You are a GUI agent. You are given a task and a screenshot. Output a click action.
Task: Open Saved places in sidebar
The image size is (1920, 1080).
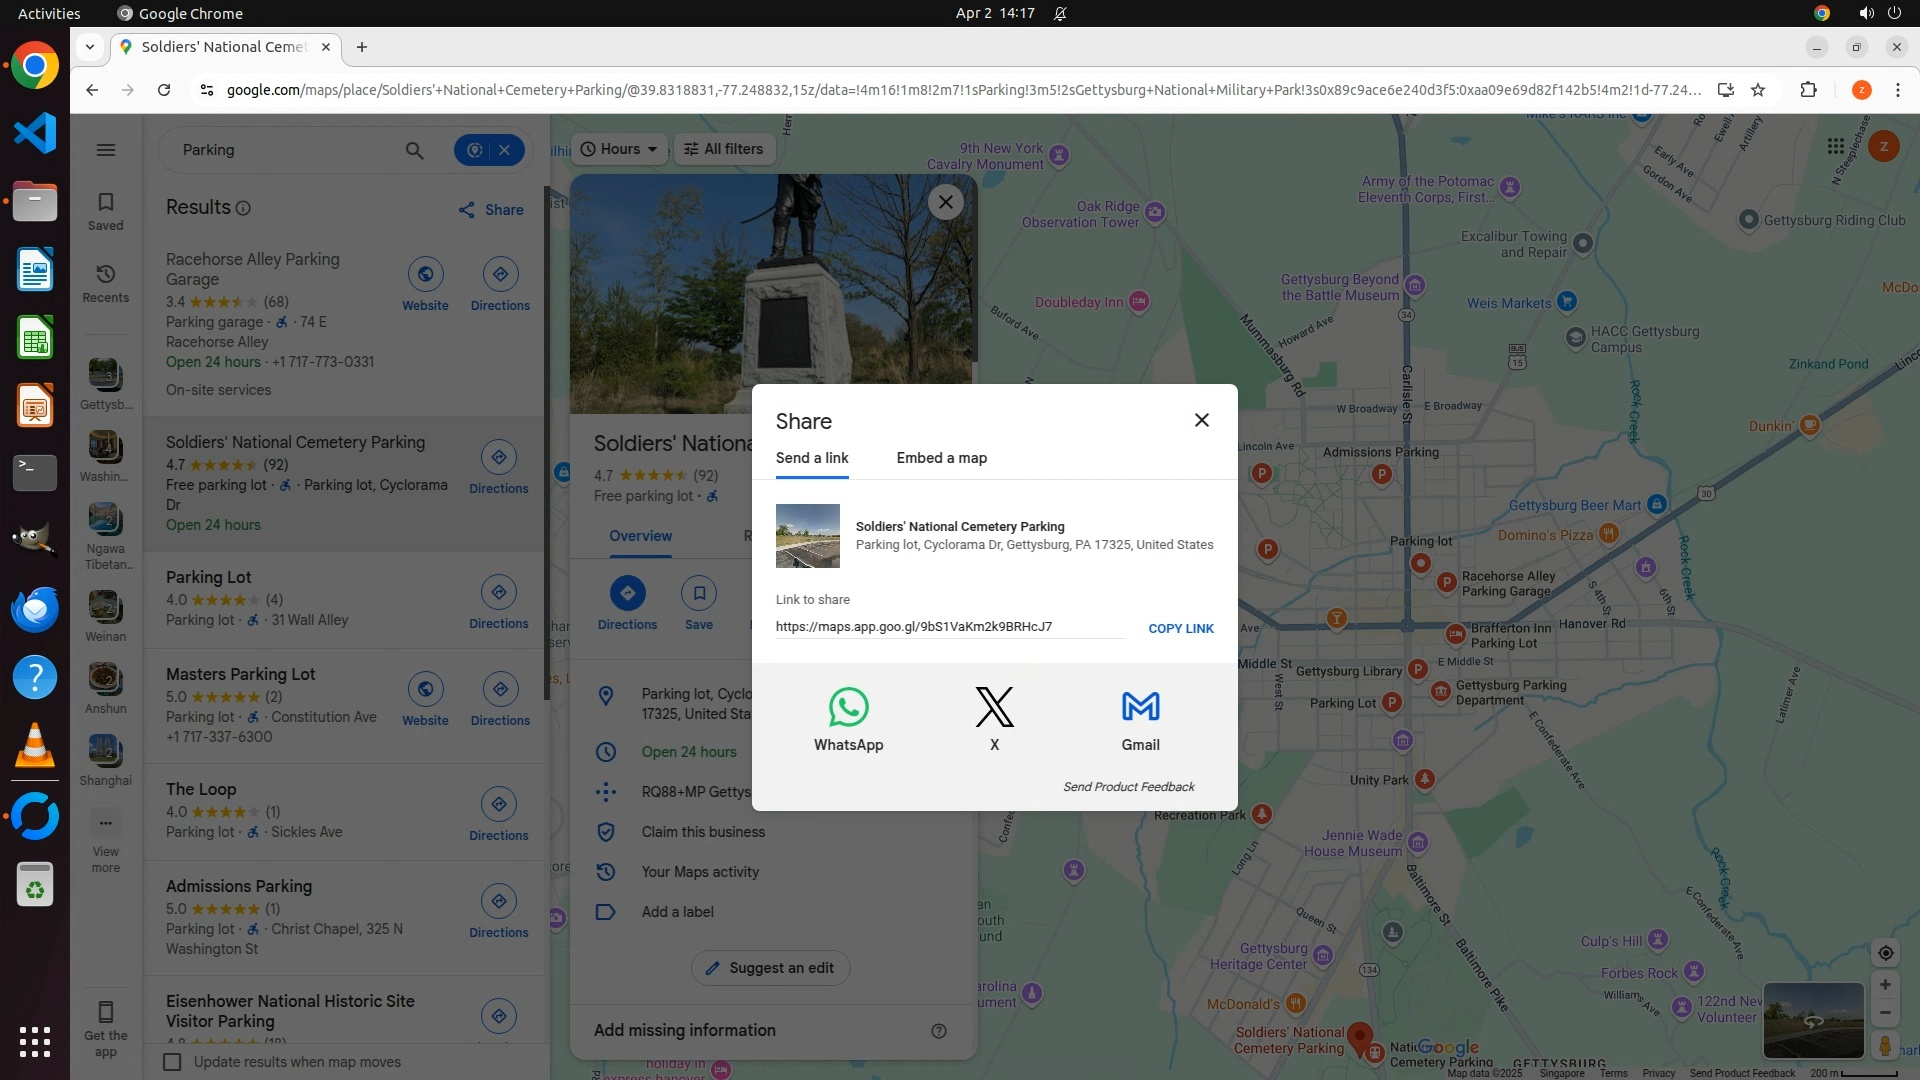pyautogui.click(x=106, y=211)
